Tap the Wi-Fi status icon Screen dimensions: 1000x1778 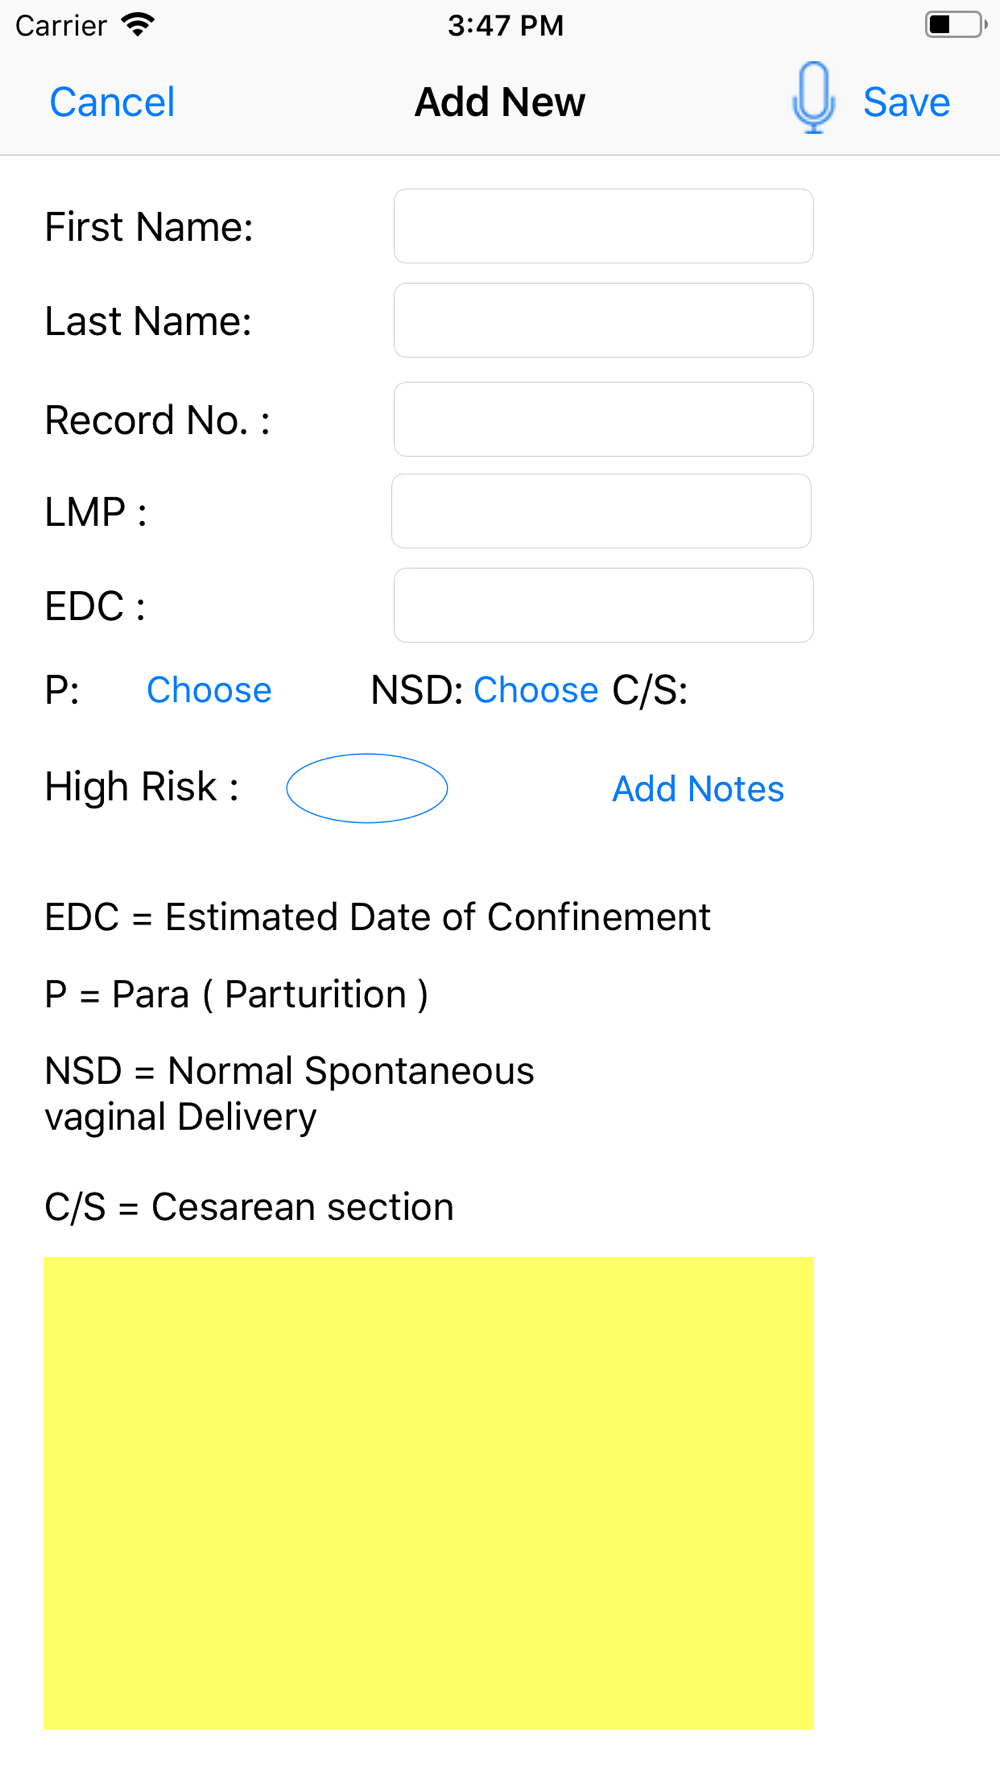point(138,25)
